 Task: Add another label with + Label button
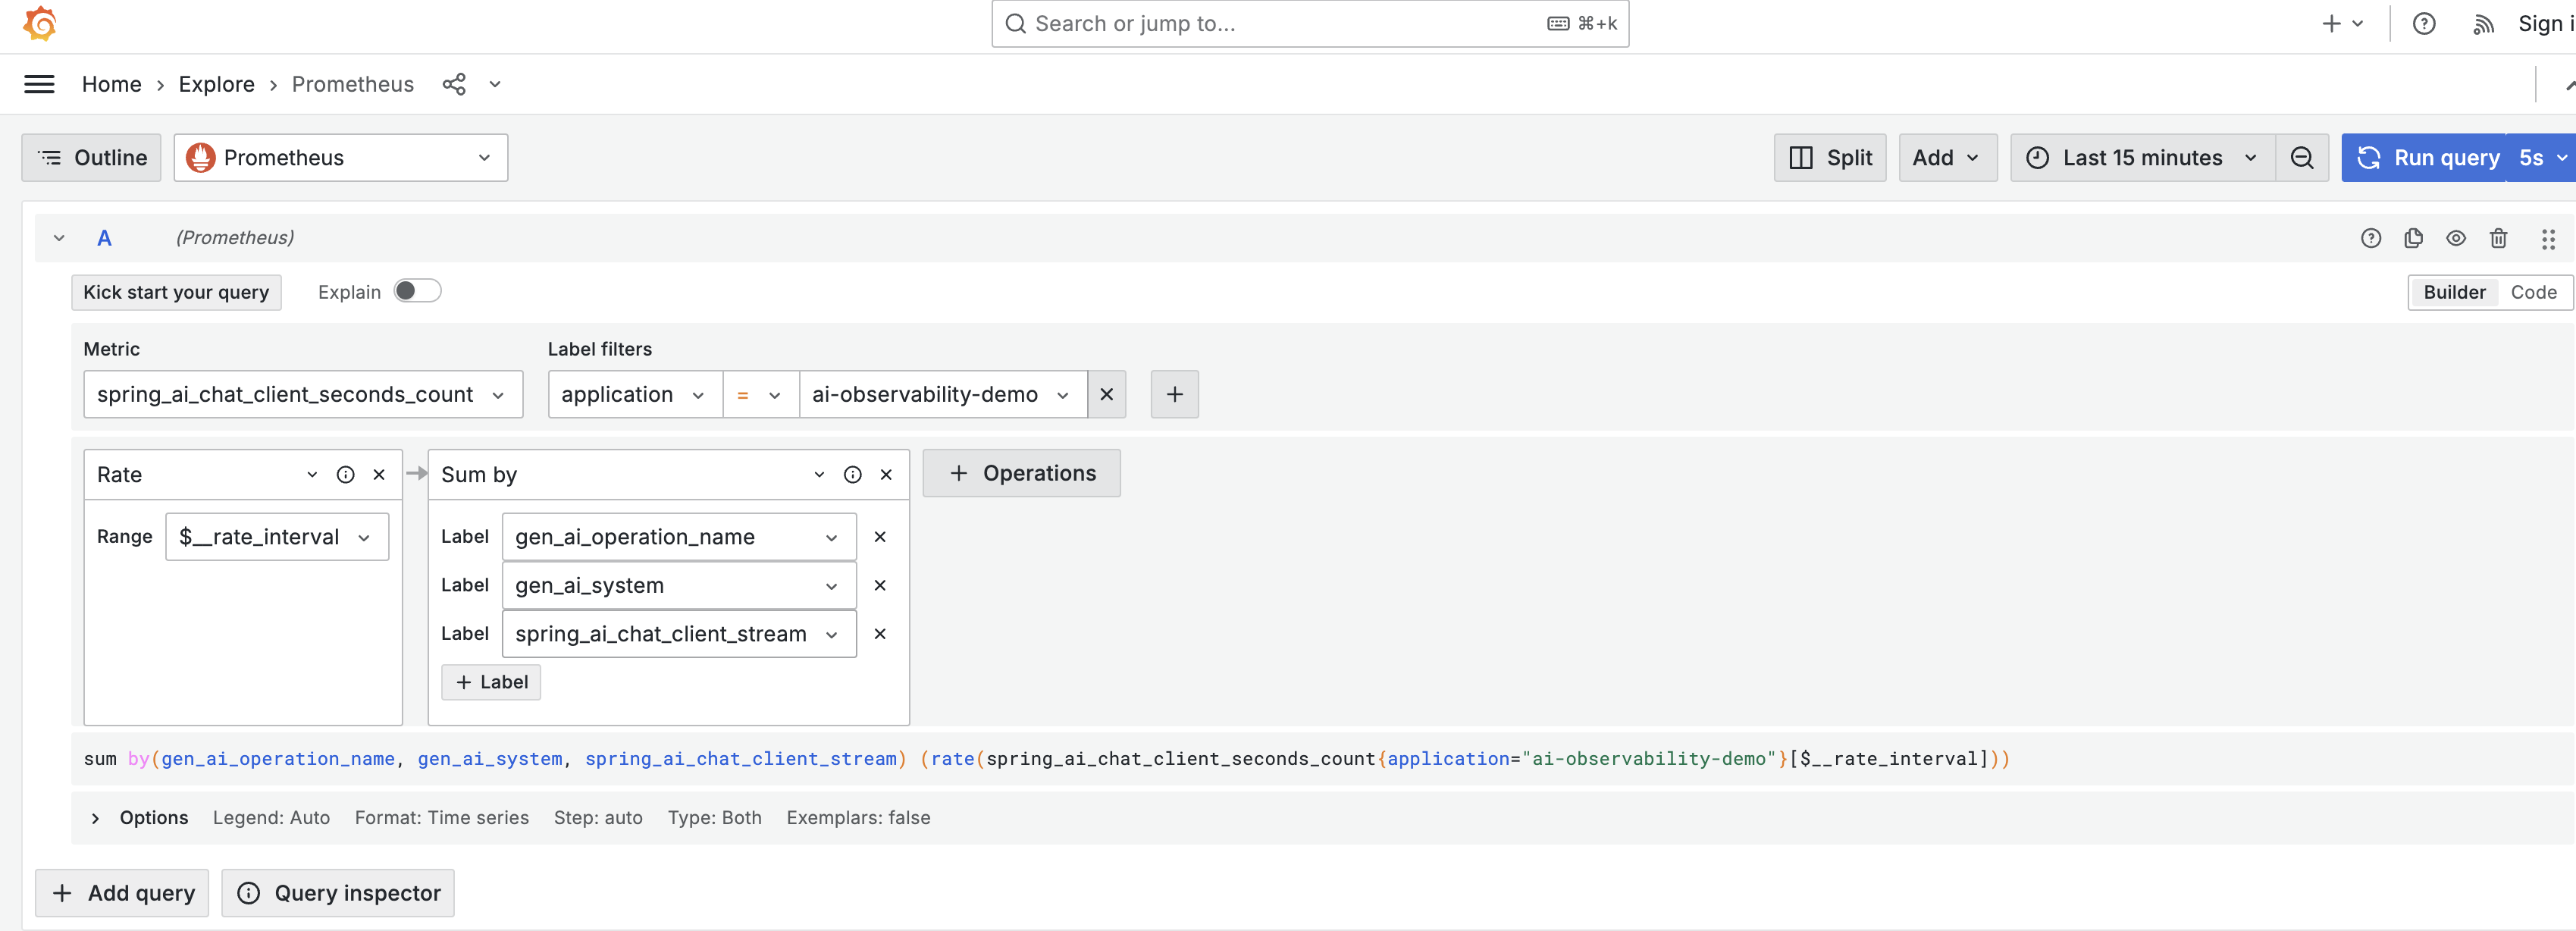coord(491,682)
